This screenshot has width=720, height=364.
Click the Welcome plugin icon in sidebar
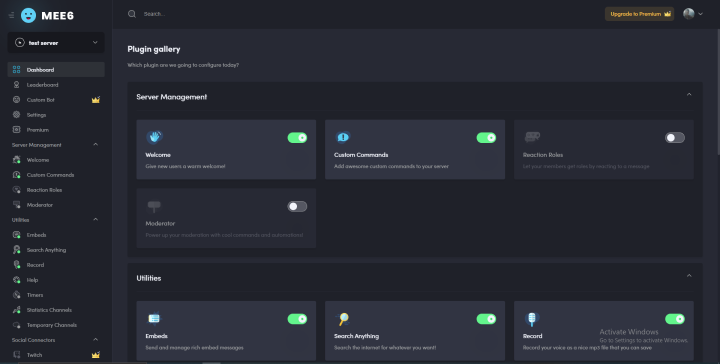point(17,160)
